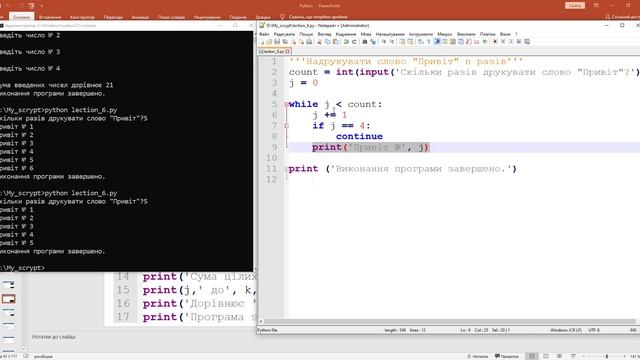Open the Макрос menu in Notepad++
The image size is (640, 360).
tap(444, 34)
